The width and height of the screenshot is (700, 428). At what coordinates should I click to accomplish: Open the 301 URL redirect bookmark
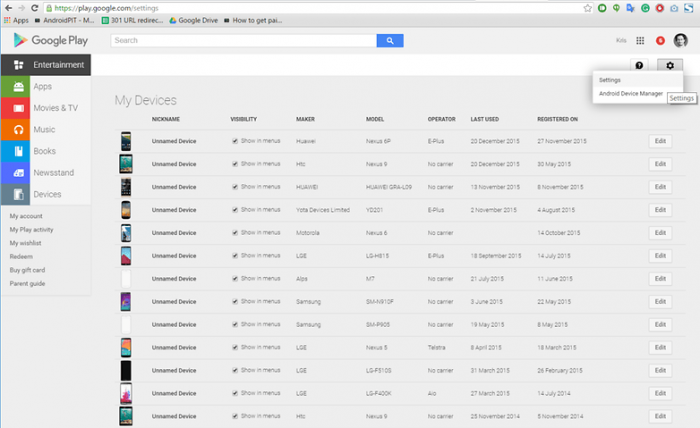(133, 20)
